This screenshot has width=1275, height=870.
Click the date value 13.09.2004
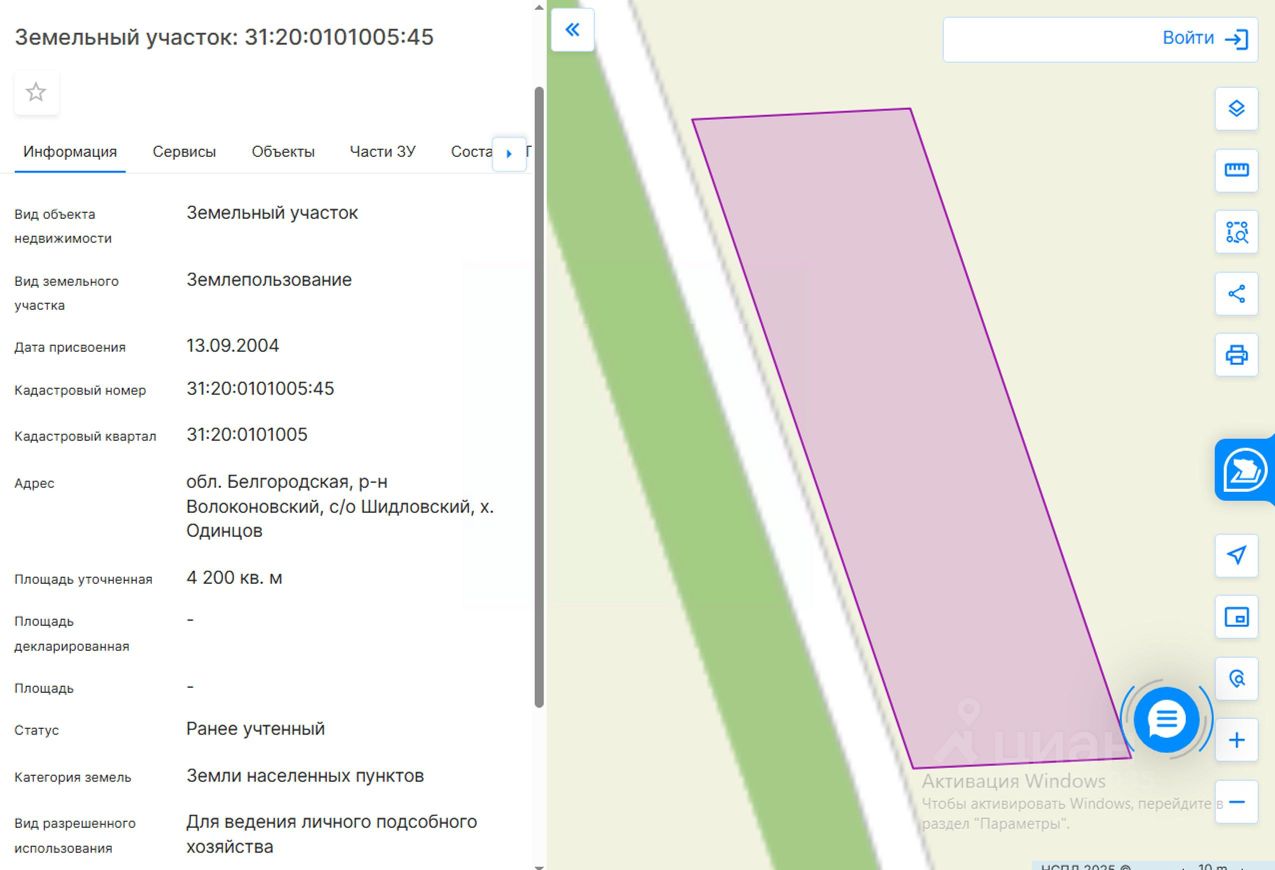233,346
